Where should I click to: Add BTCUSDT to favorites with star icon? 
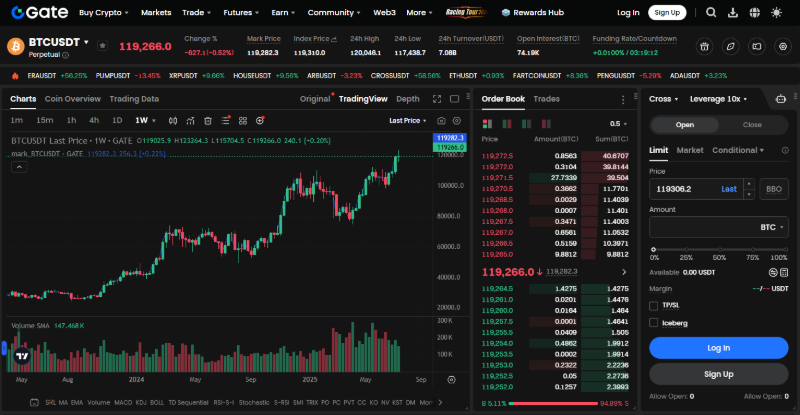103,46
